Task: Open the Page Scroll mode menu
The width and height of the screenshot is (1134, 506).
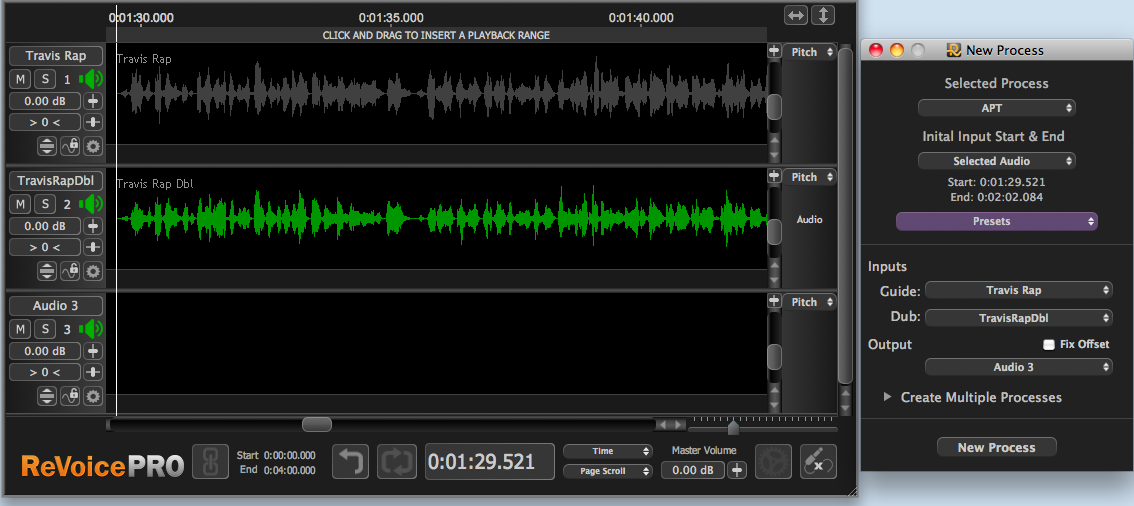Action: [607, 471]
